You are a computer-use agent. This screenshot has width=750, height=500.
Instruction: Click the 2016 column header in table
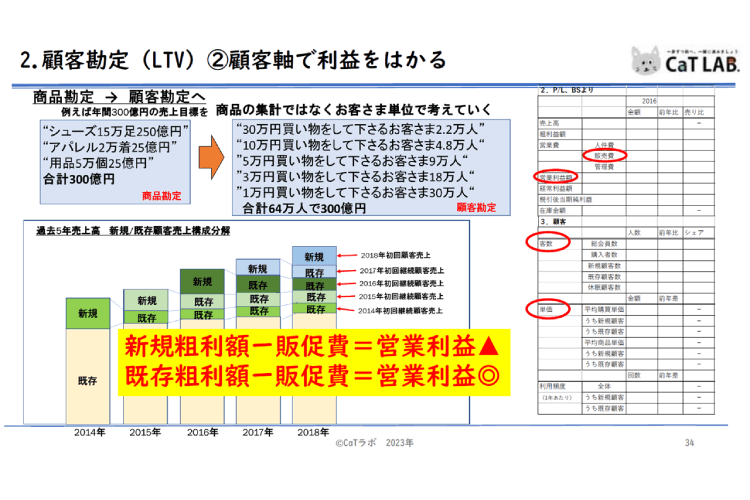coord(649,101)
